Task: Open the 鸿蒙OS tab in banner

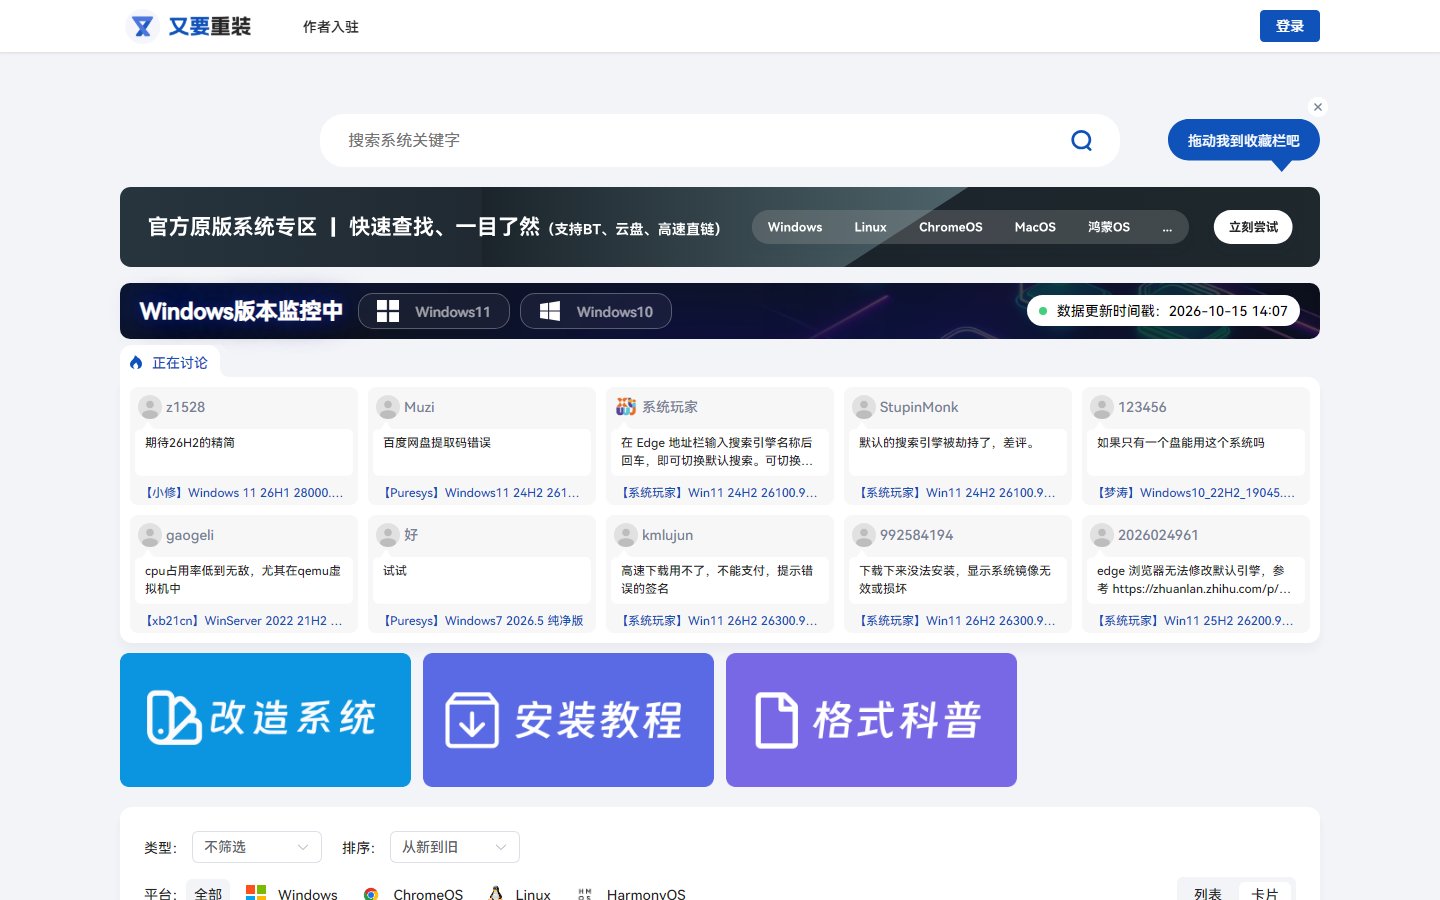Action: click(x=1109, y=227)
